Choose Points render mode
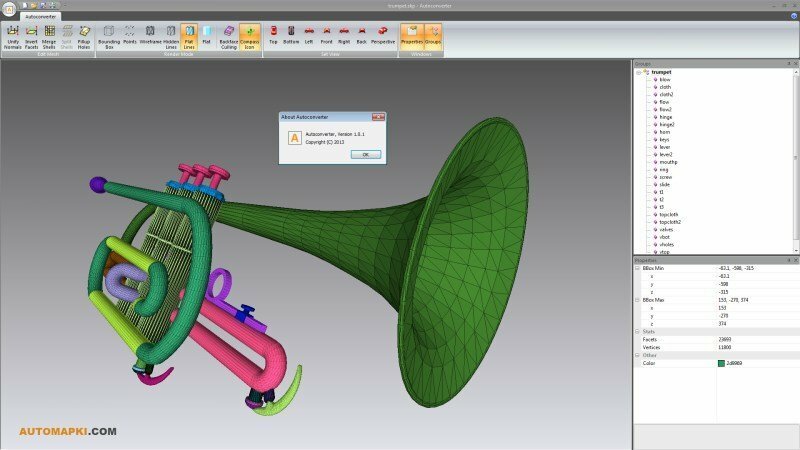Viewport: 800px width, 450px height. coord(129,37)
